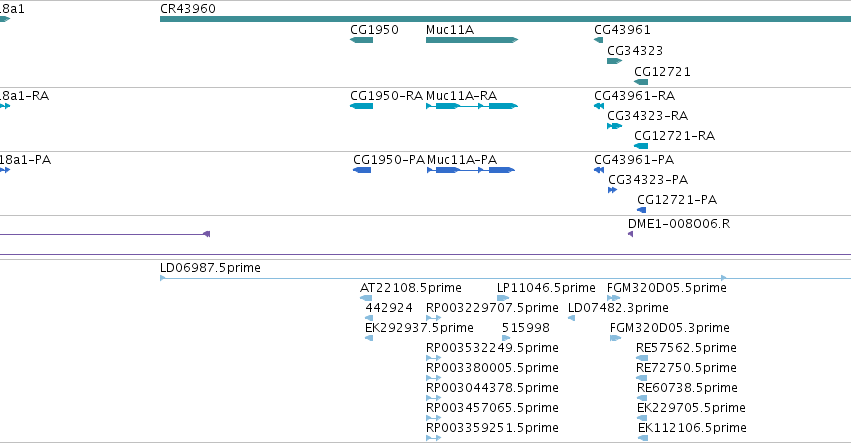The width and height of the screenshot is (851, 443).
Task: Select the DME1-008006.R marker
Action: (x=631, y=234)
